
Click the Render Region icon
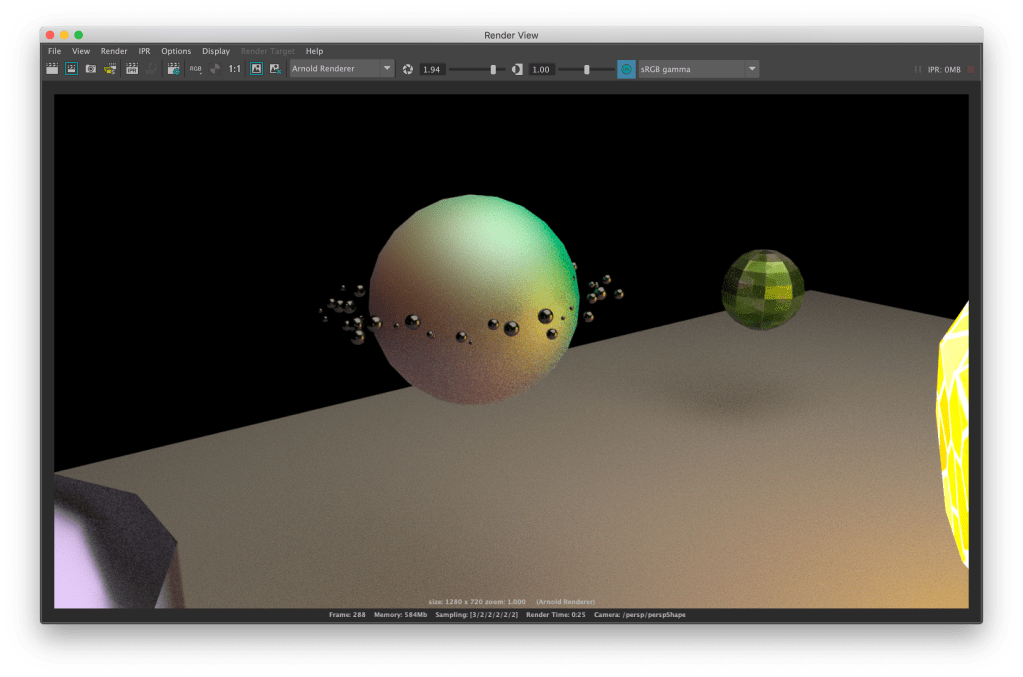click(x=72, y=69)
